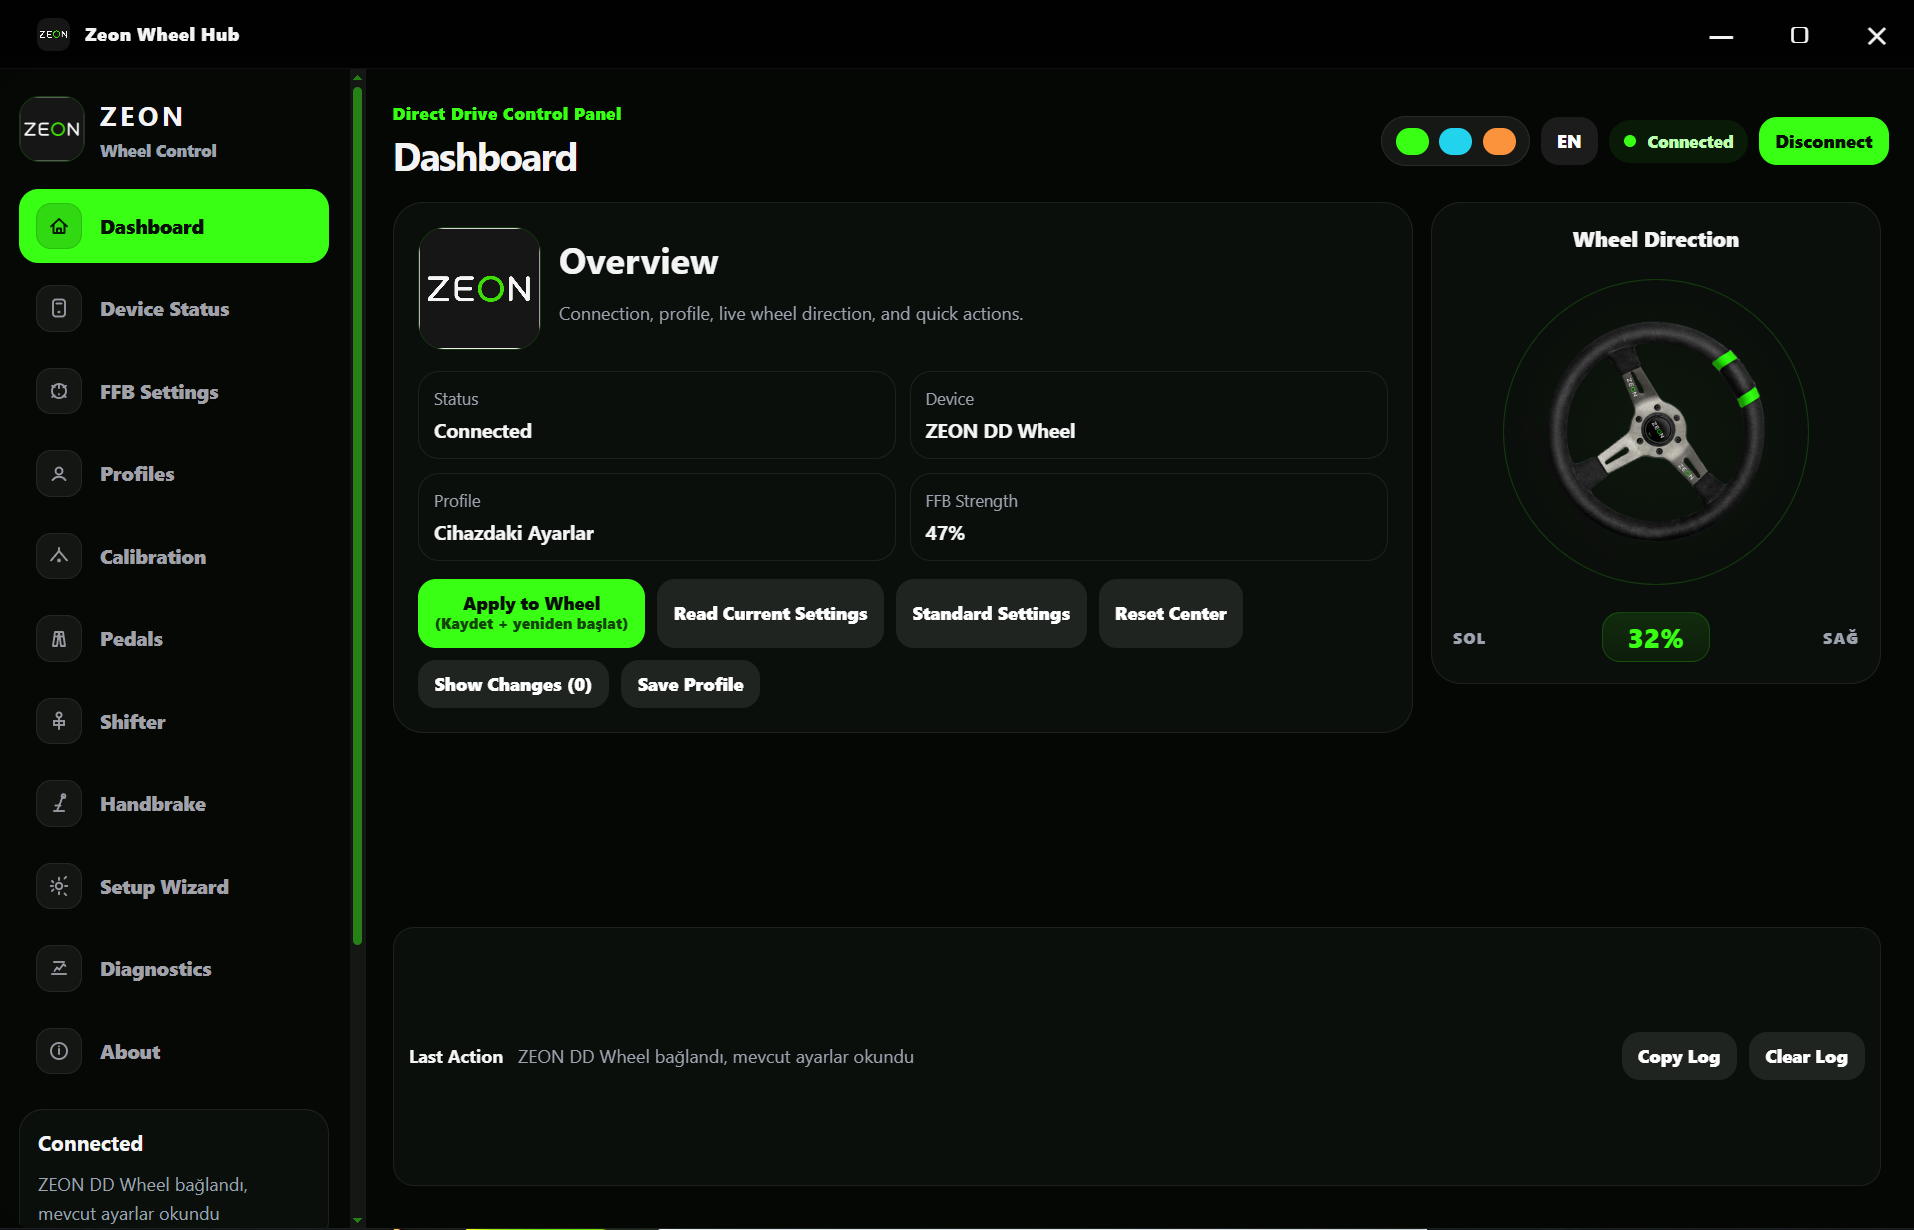
Task: Click the Clear Log button
Action: click(x=1806, y=1056)
